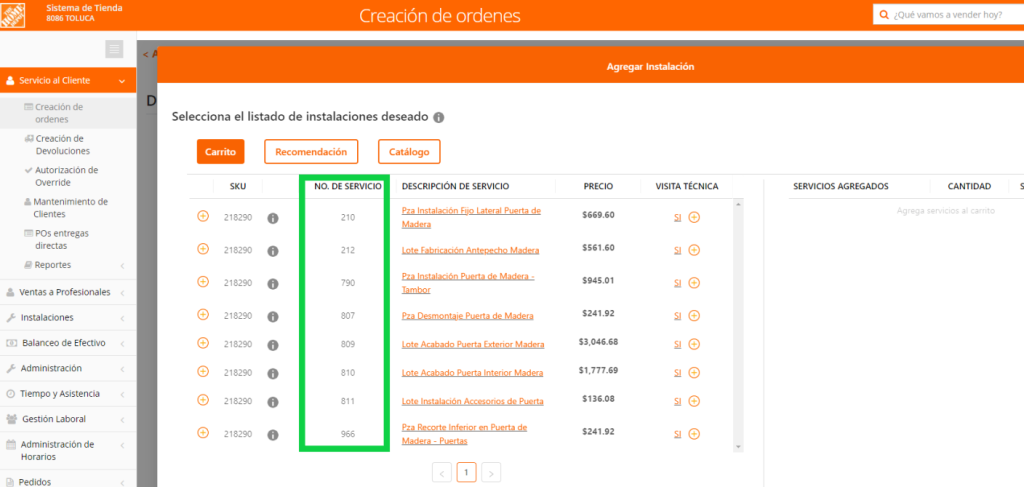Click scrollbar down arrow of services table
Viewport: 1024px width, 487px height.
[739, 447]
